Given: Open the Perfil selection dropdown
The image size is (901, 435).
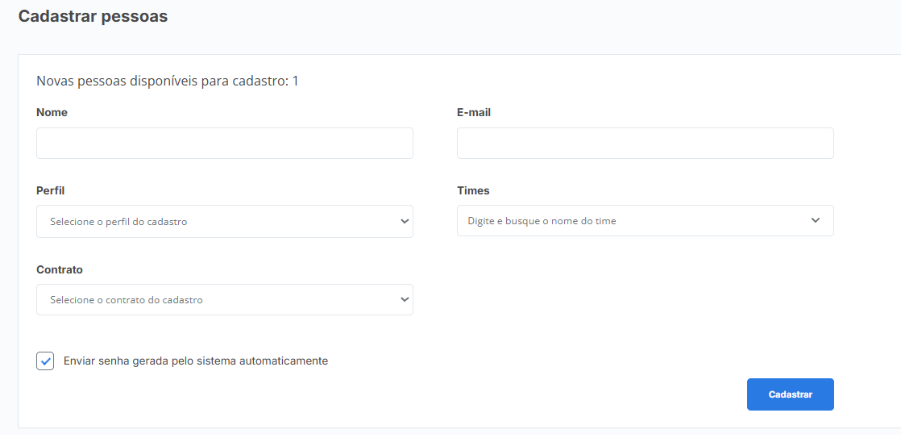Looking at the screenshot, I should (225, 221).
